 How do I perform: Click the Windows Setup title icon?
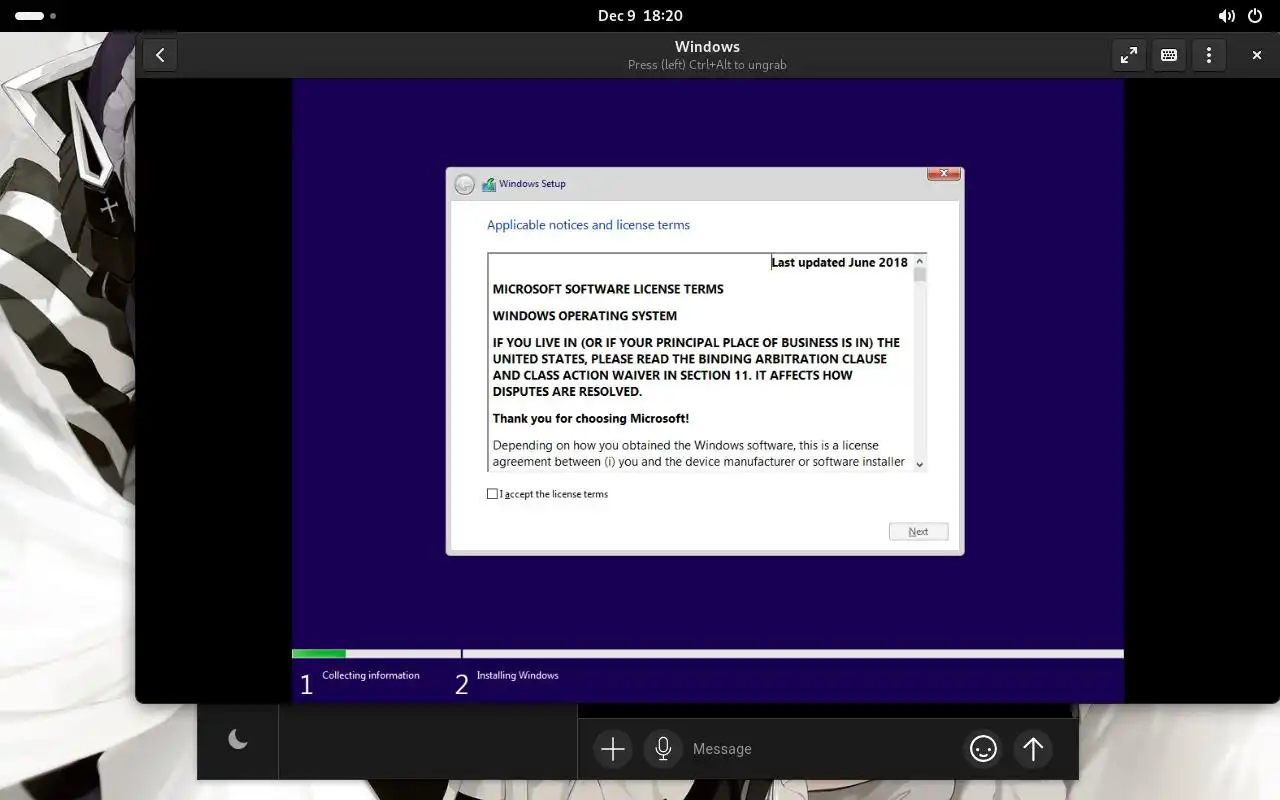pos(489,184)
